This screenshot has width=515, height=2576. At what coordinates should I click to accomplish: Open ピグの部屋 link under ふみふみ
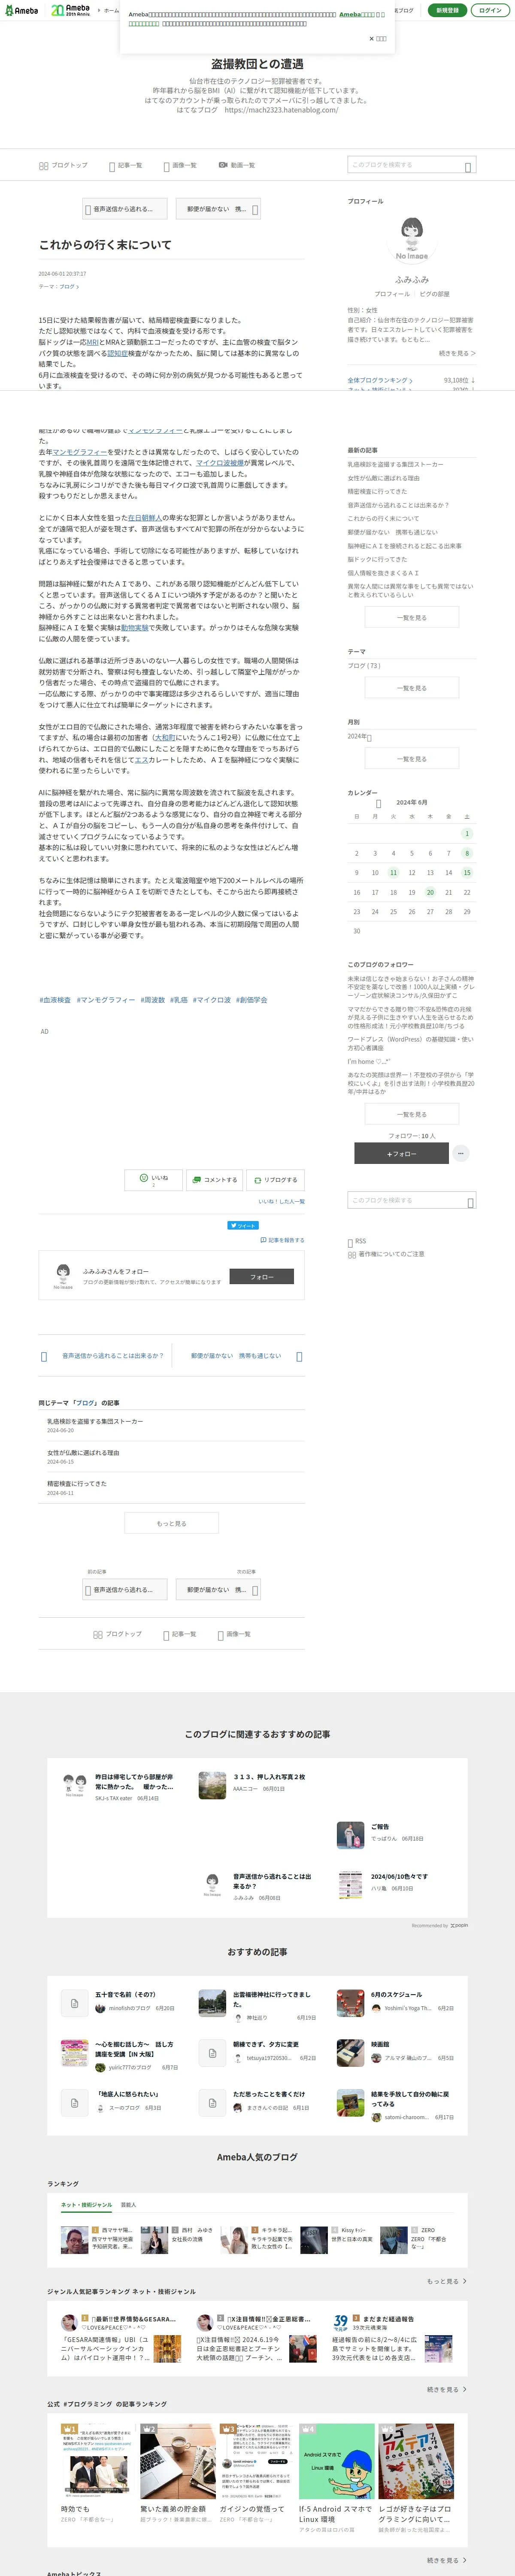click(x=434, y=294)
